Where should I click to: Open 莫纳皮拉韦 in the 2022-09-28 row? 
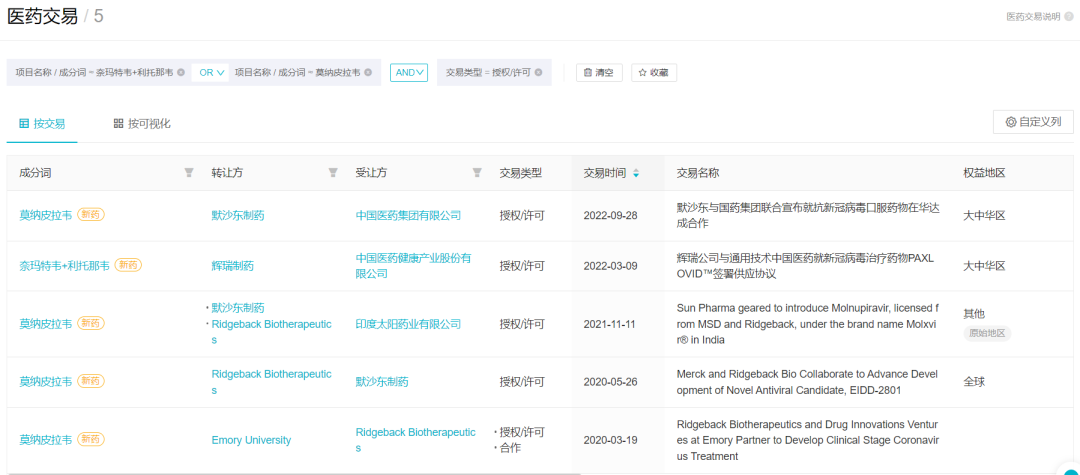[45, 215]
